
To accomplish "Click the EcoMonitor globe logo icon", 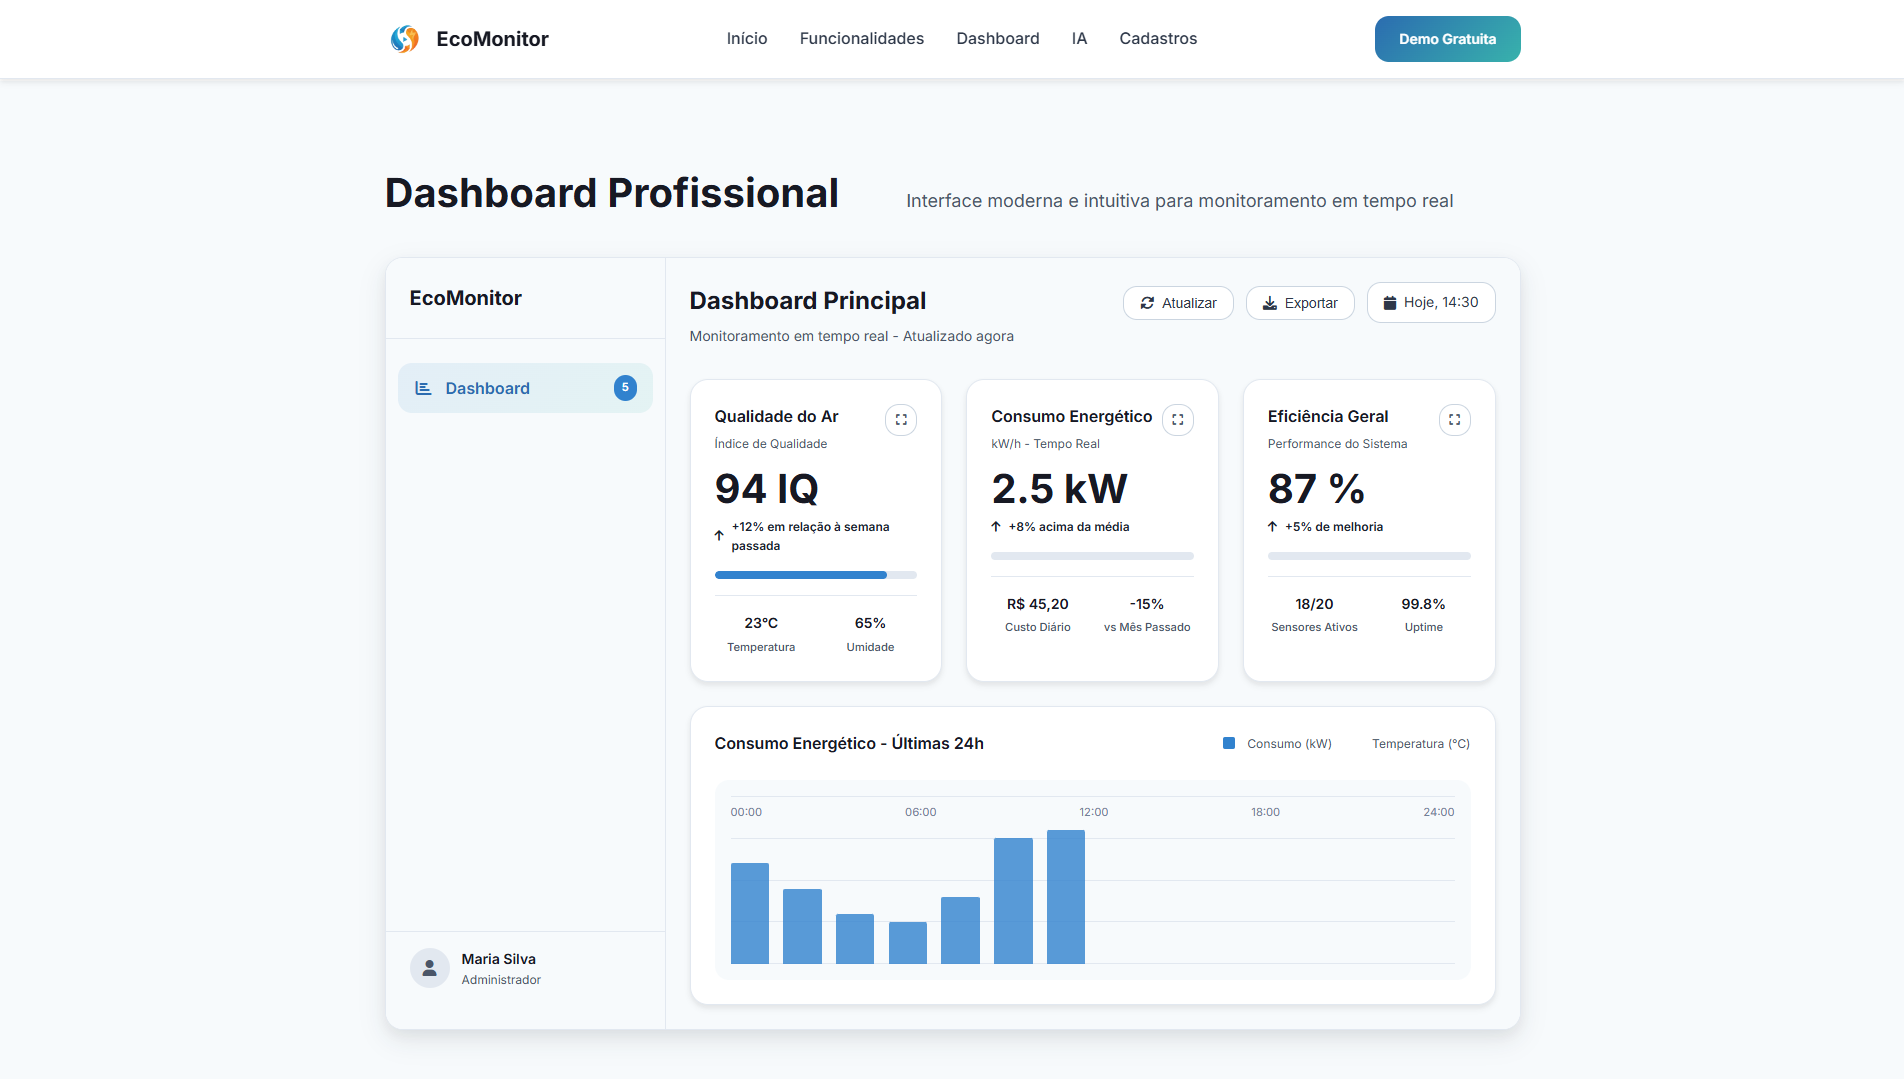I will click(x=405, y=39).
